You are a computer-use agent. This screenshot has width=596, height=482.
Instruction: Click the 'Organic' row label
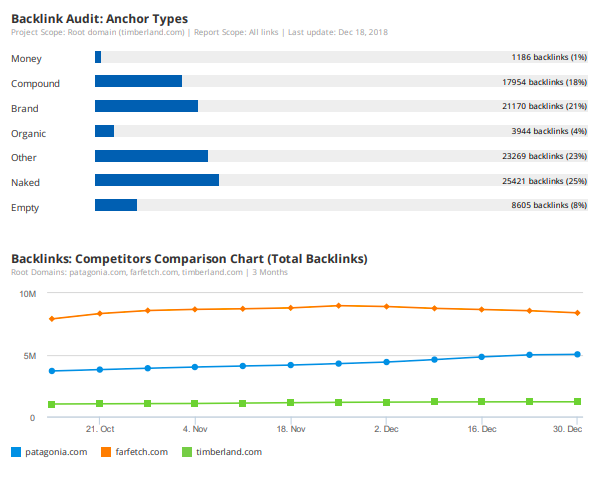(29, 134)
